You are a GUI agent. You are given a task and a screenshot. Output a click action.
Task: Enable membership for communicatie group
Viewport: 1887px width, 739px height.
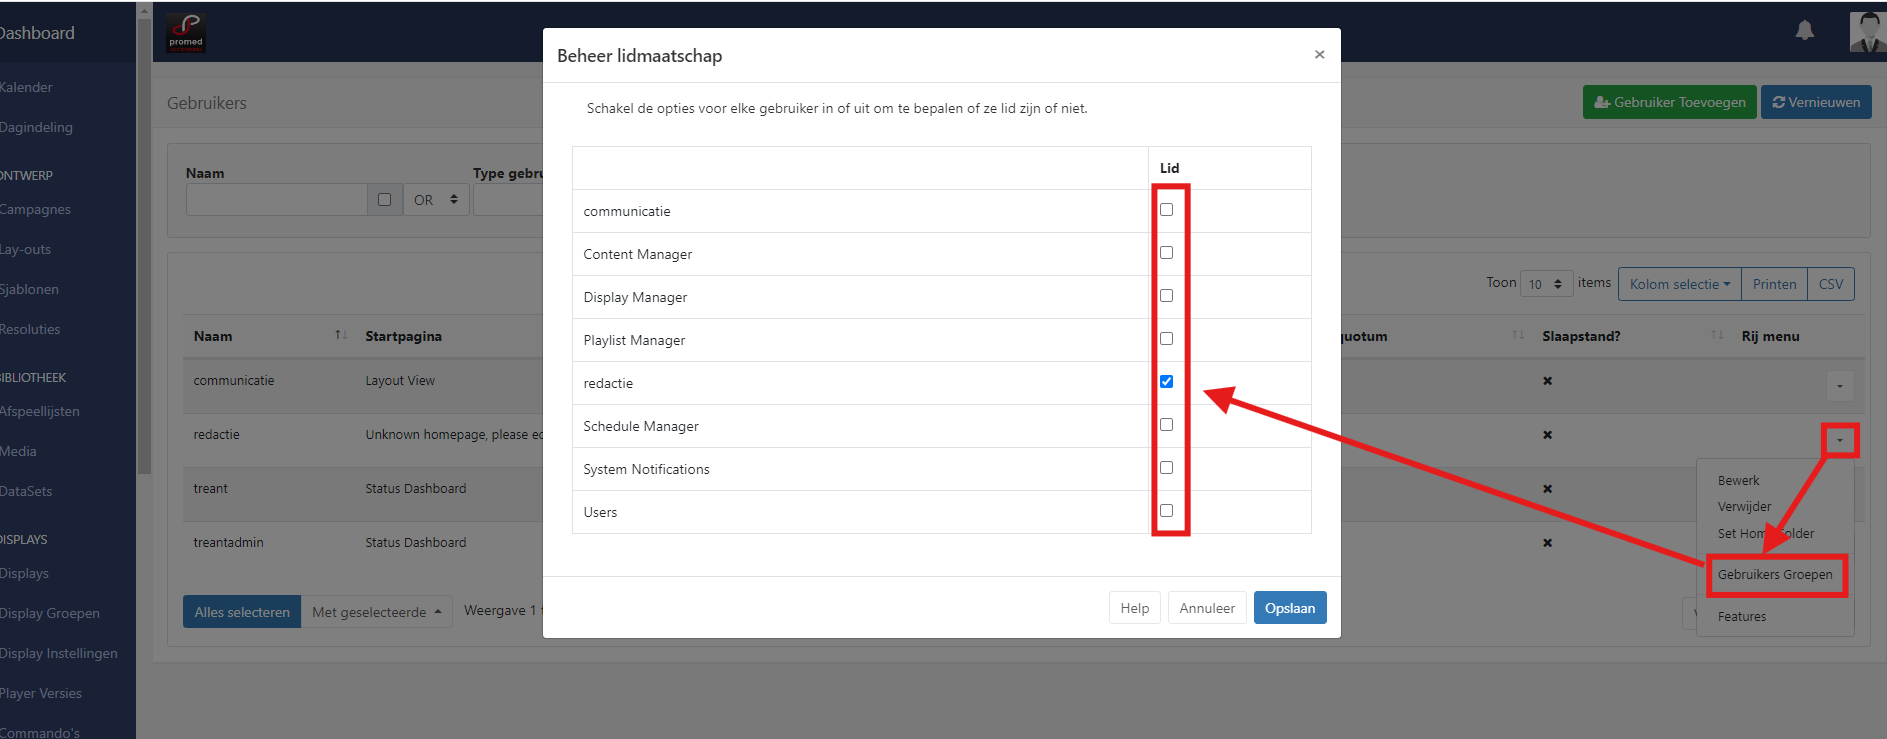point(1166,210)
